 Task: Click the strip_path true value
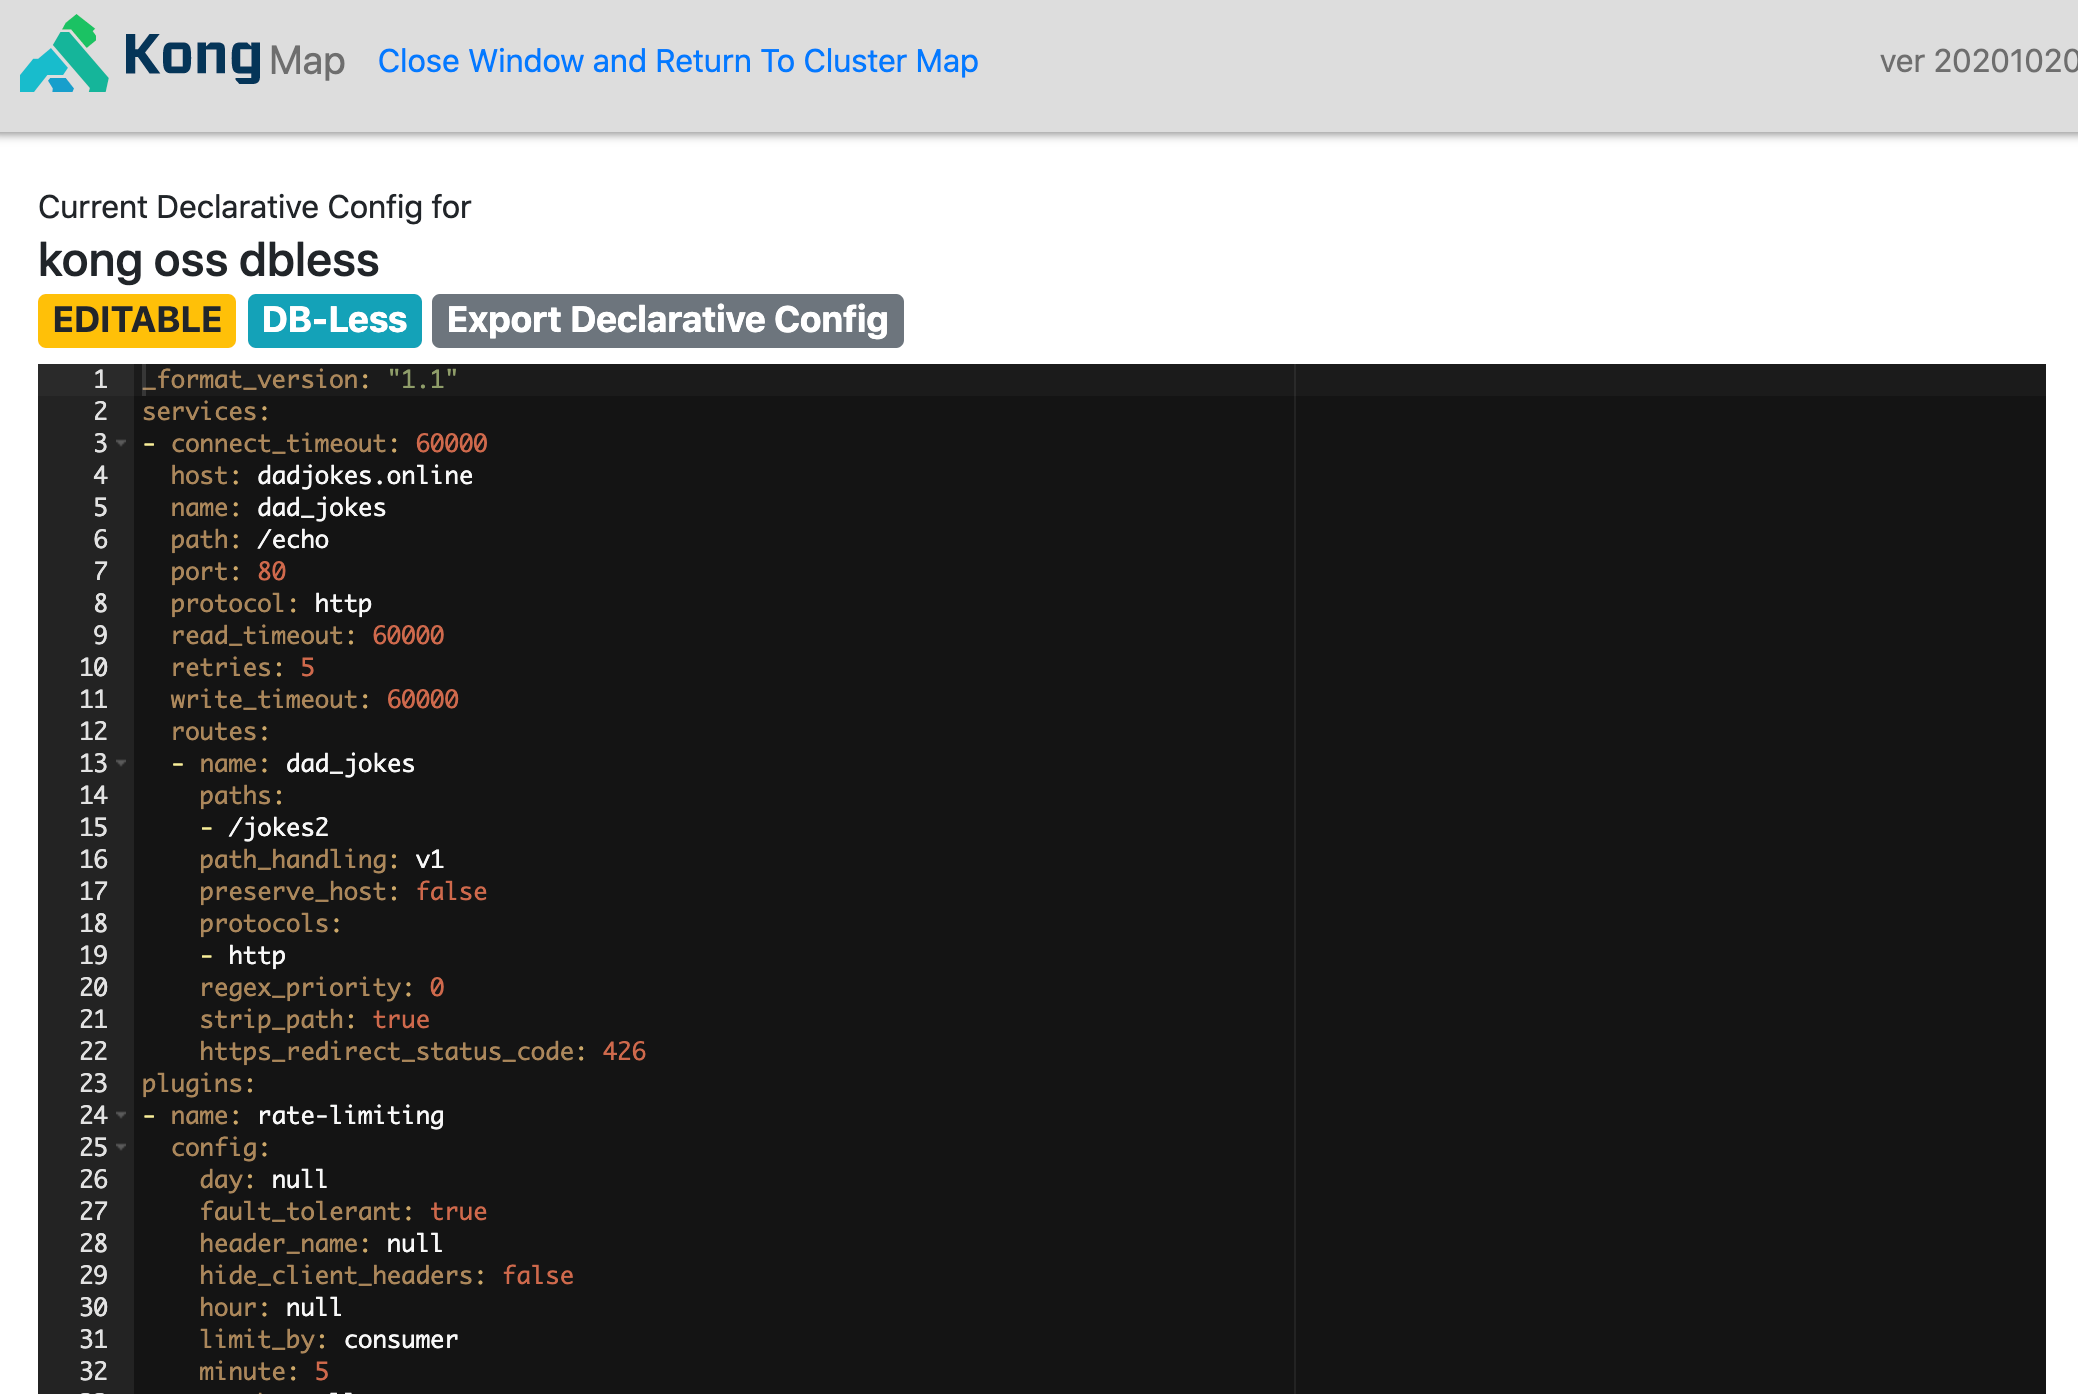pyautogui.click(x=402, y=1019)
